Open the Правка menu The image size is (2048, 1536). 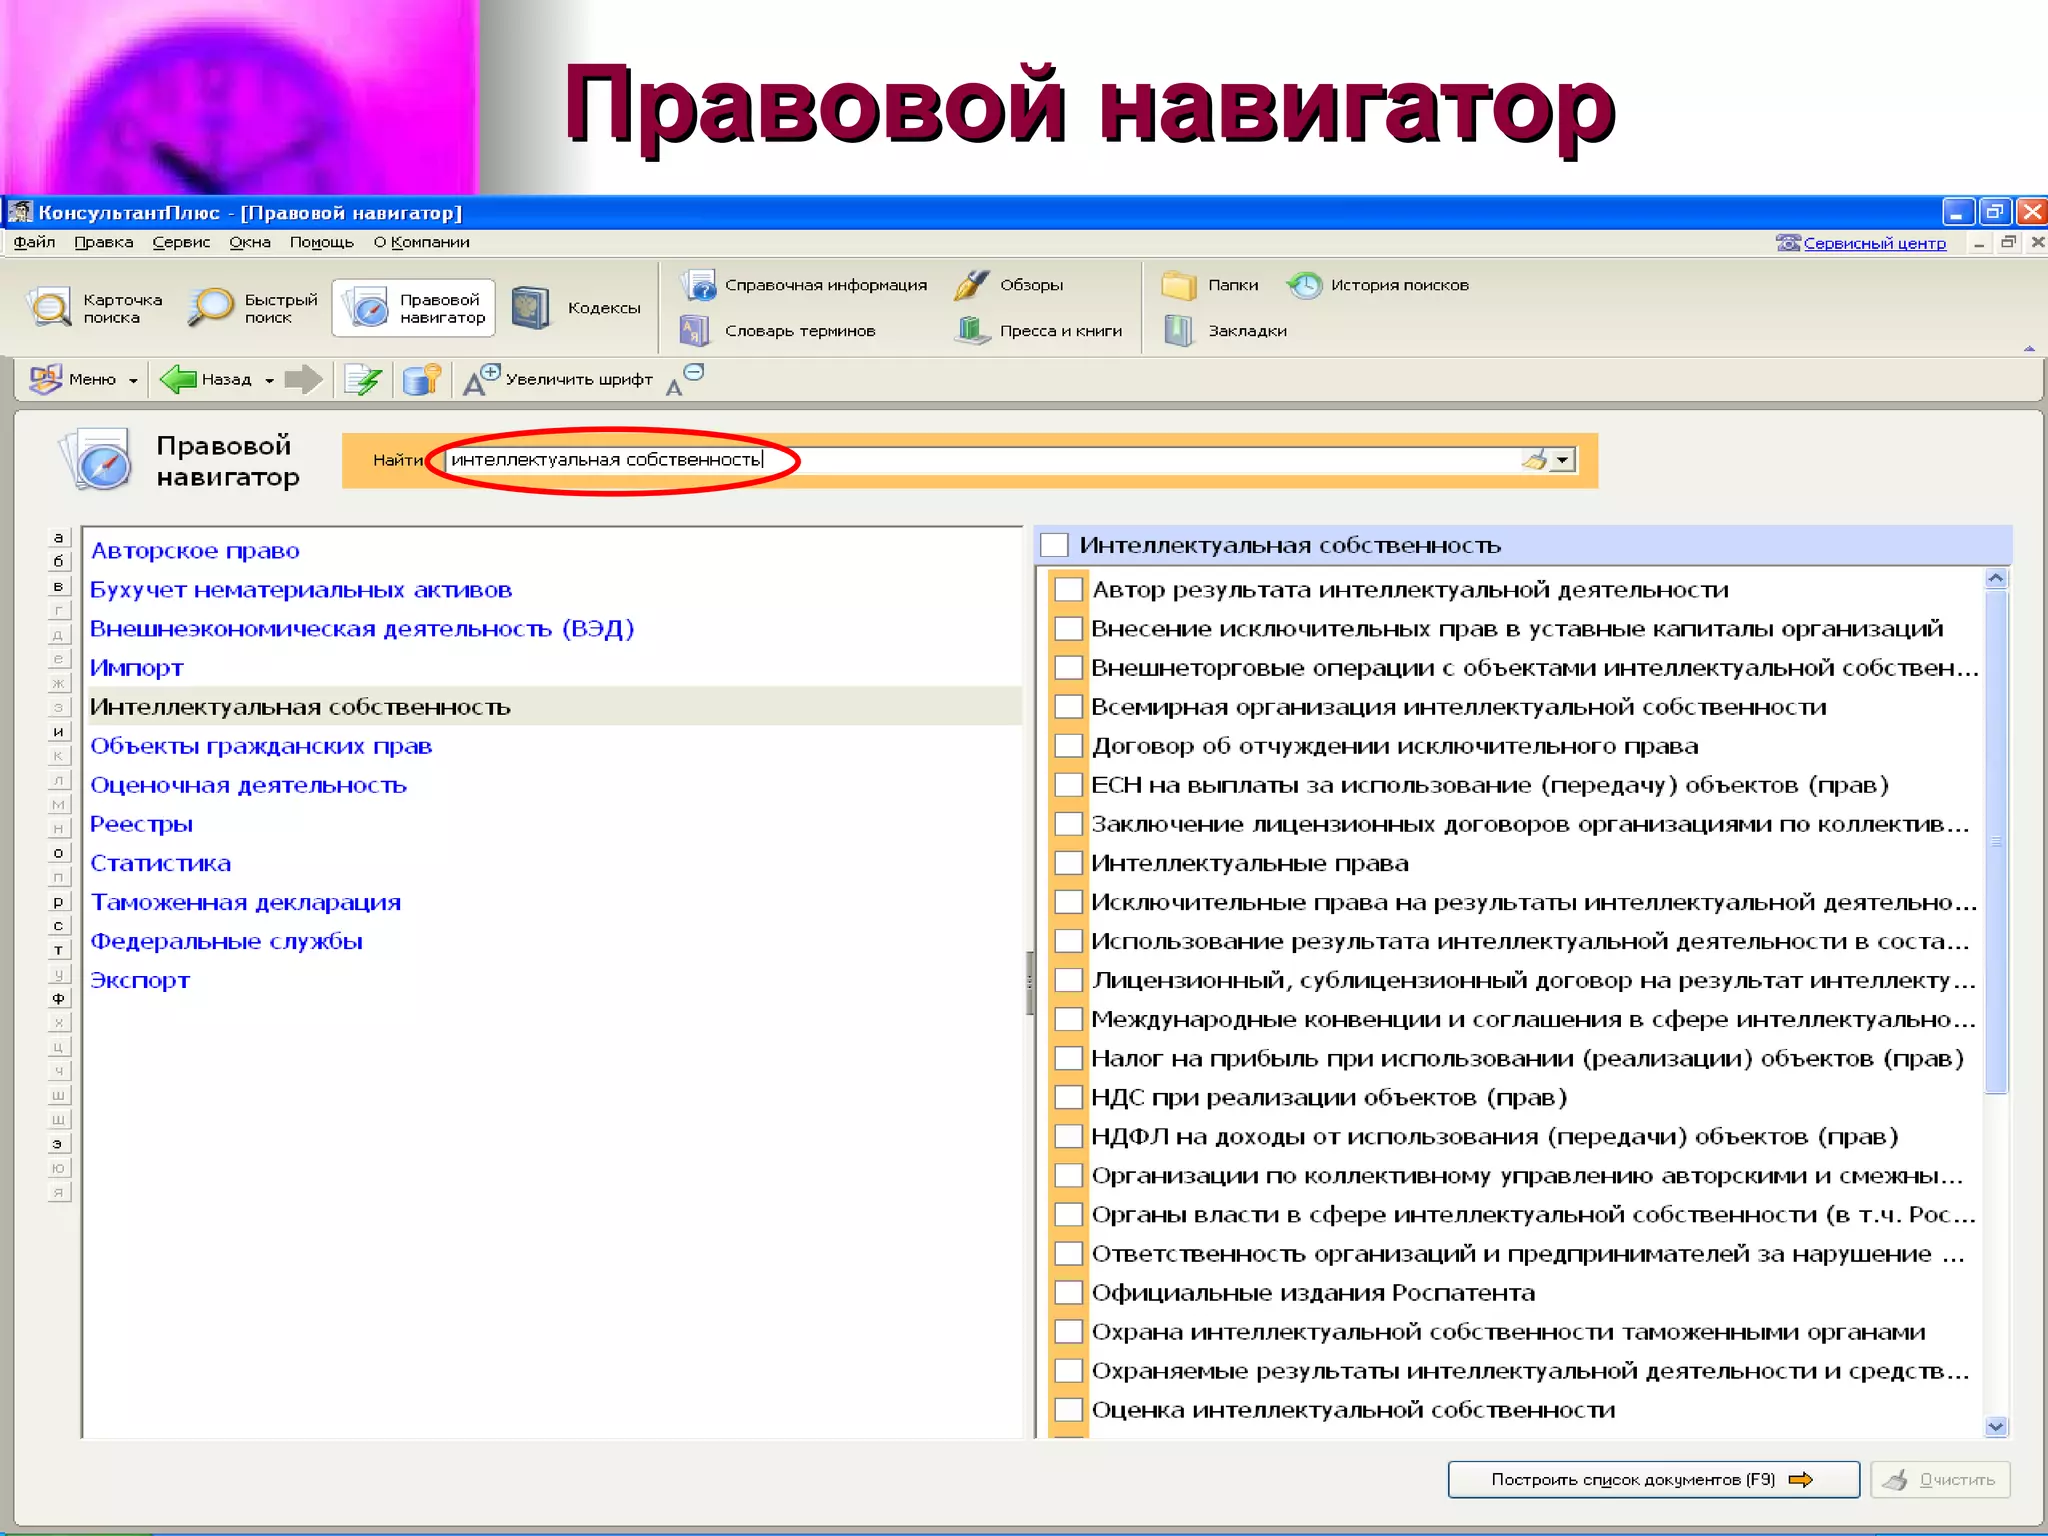(x=103, y=242)
